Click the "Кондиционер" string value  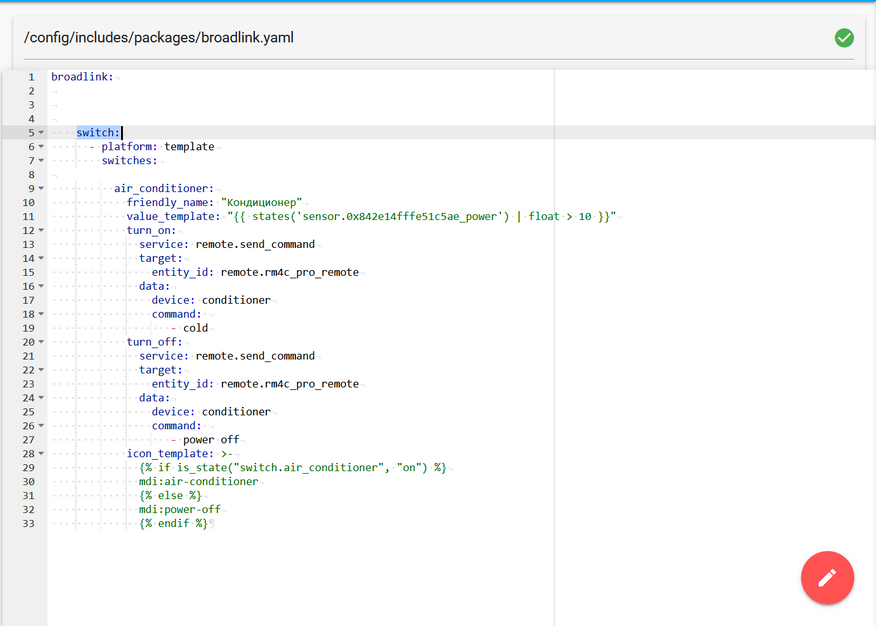point(261,202)
